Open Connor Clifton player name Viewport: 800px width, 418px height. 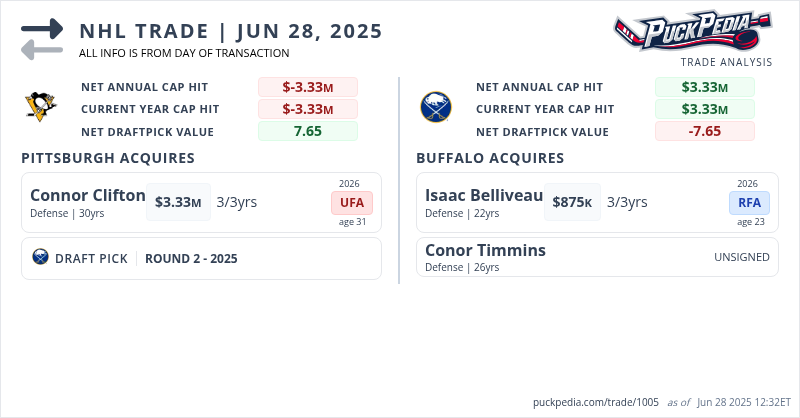coord(88,195)
